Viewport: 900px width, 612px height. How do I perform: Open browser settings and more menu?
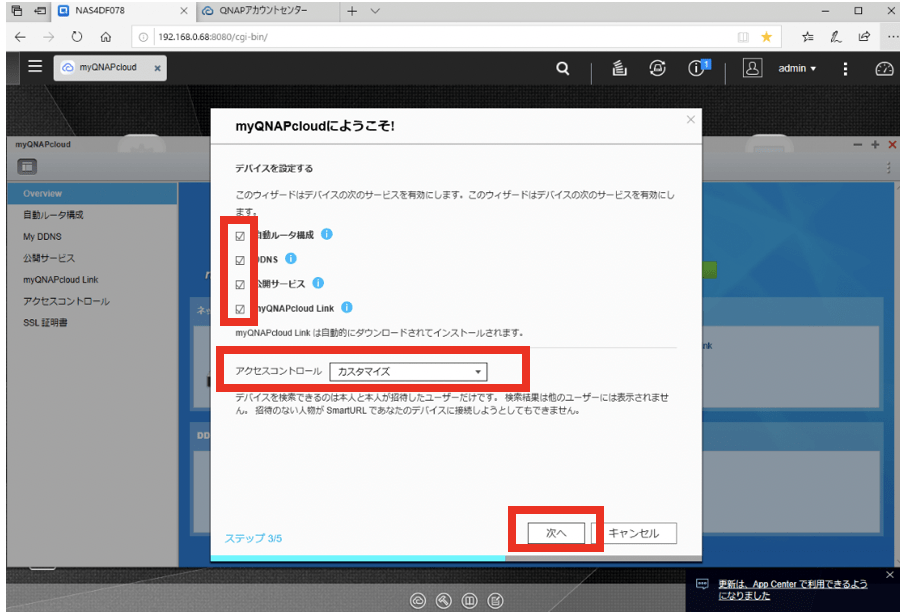892,37
